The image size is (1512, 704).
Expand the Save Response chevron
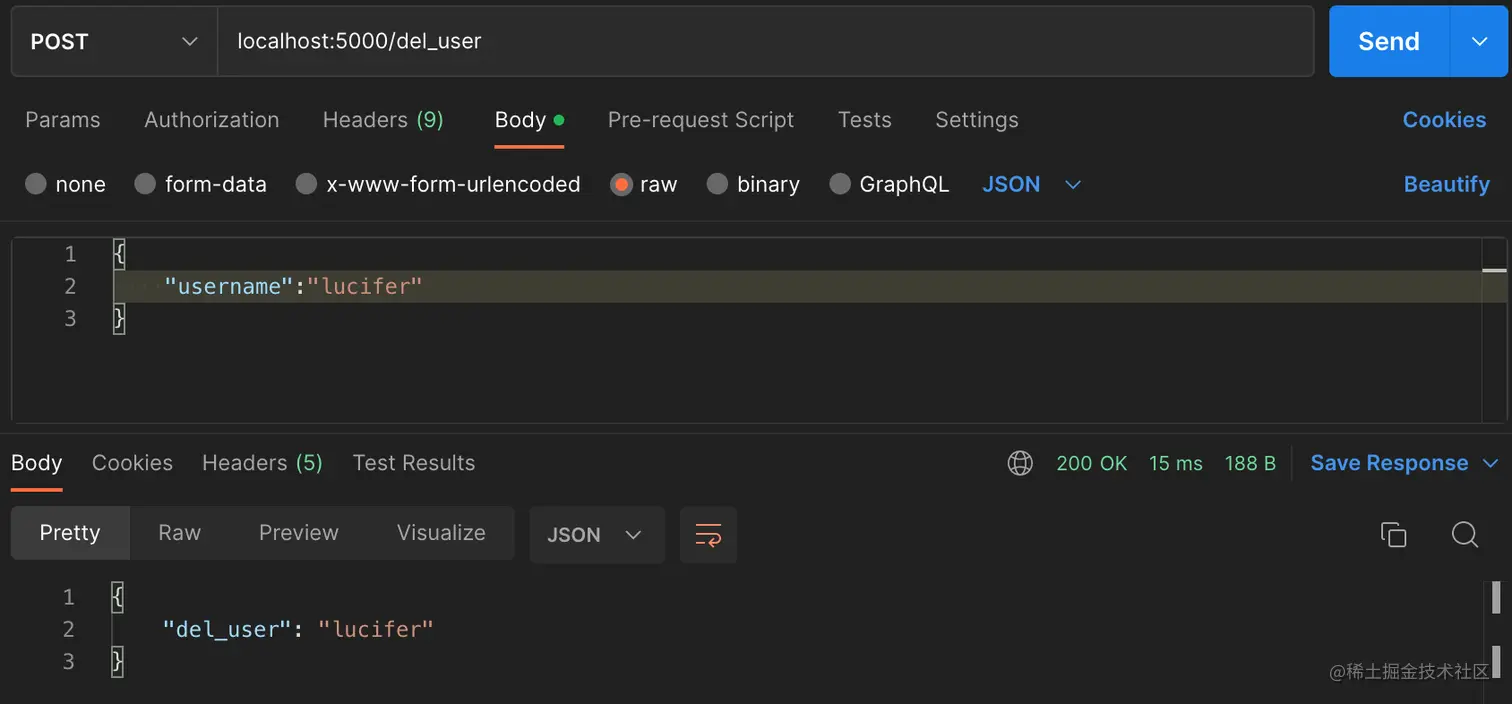pos(1490,463)
